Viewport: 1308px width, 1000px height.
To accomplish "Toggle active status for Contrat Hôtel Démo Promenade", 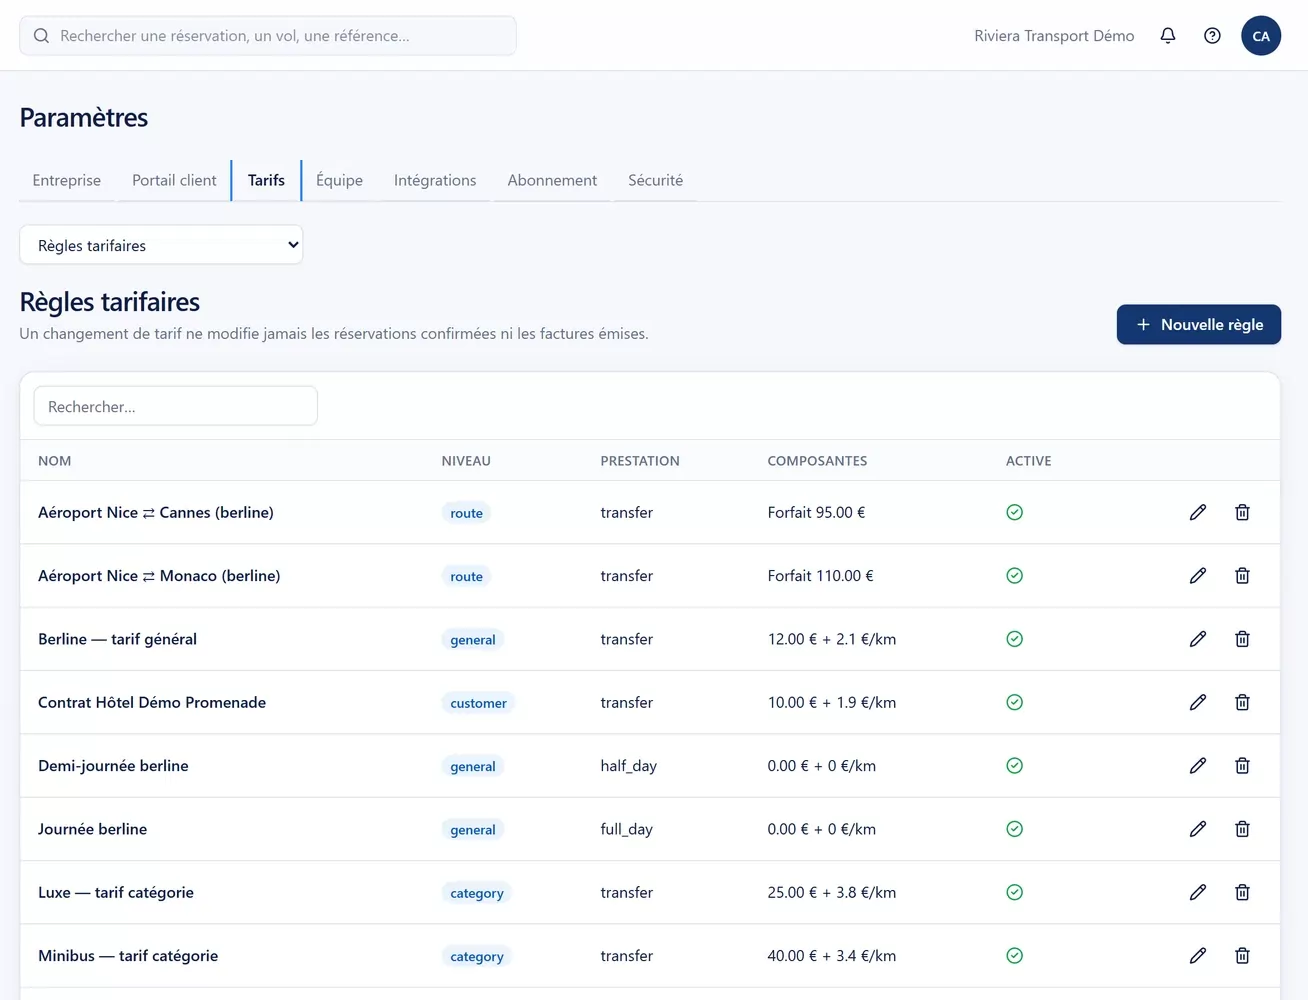I will (1014, 702).
